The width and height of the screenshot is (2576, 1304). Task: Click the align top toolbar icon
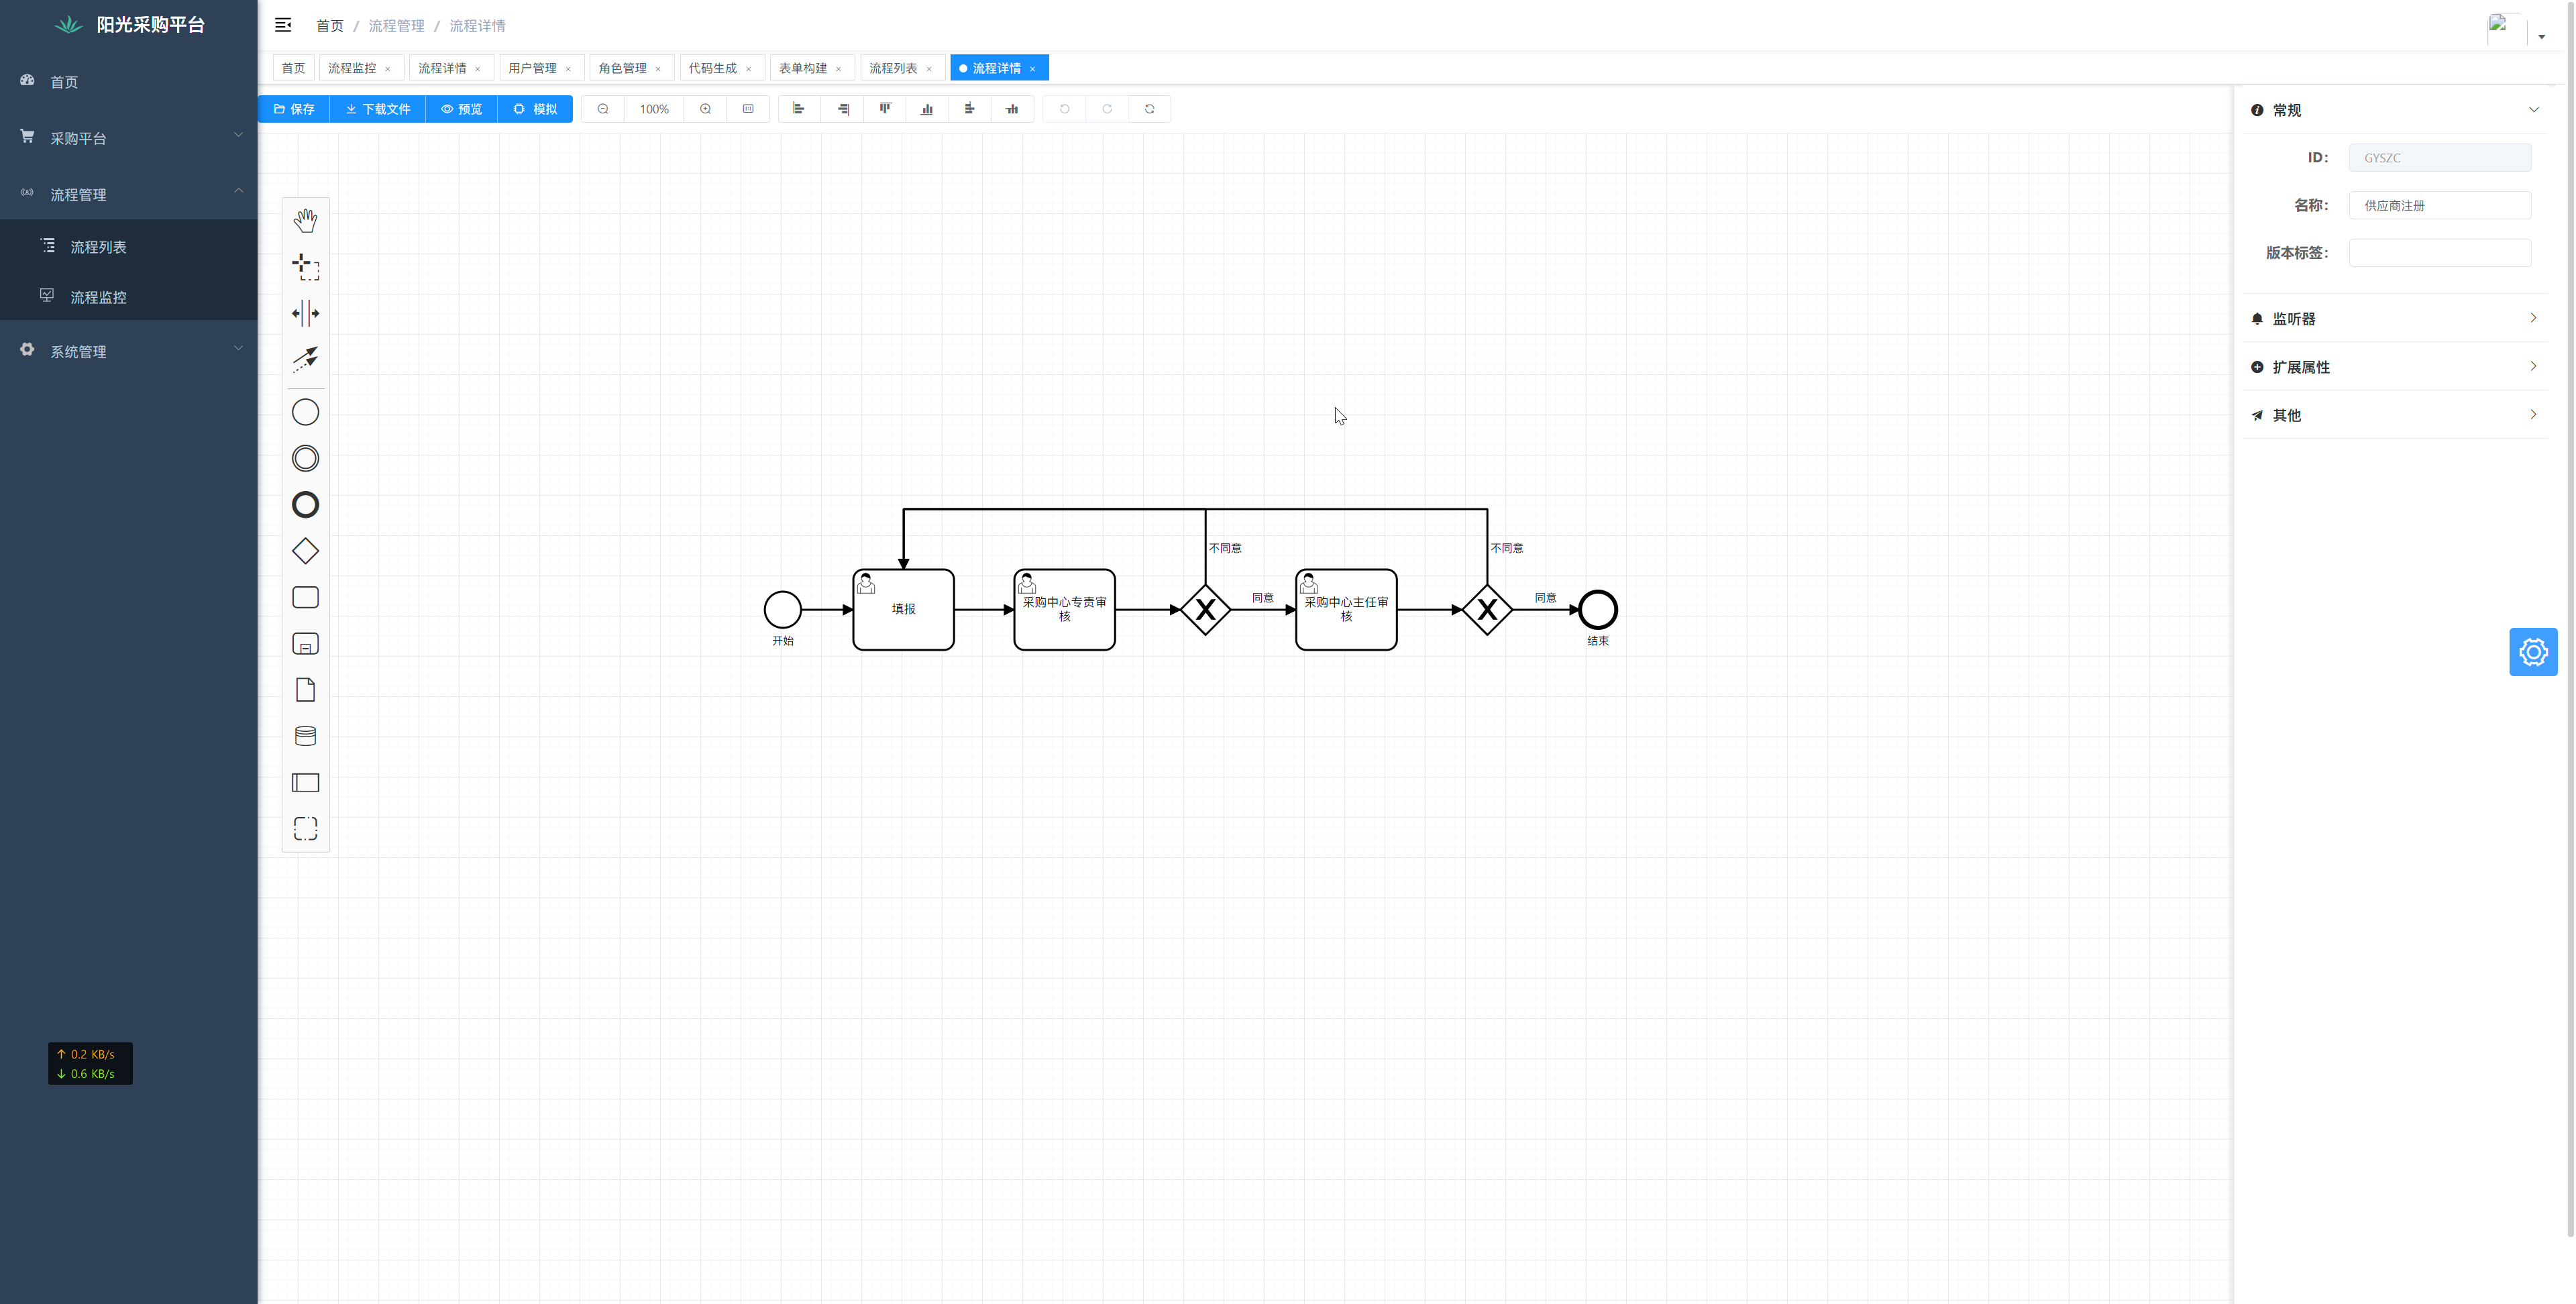coord(885,109)
